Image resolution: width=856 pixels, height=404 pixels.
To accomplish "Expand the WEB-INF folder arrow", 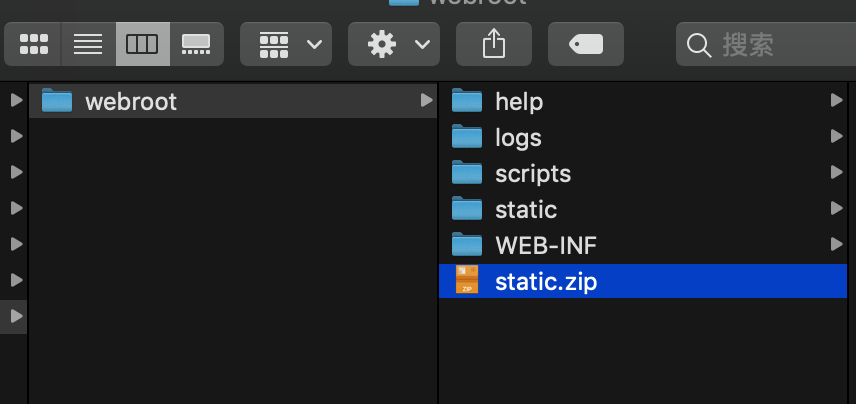I will [x=836, y=245].
